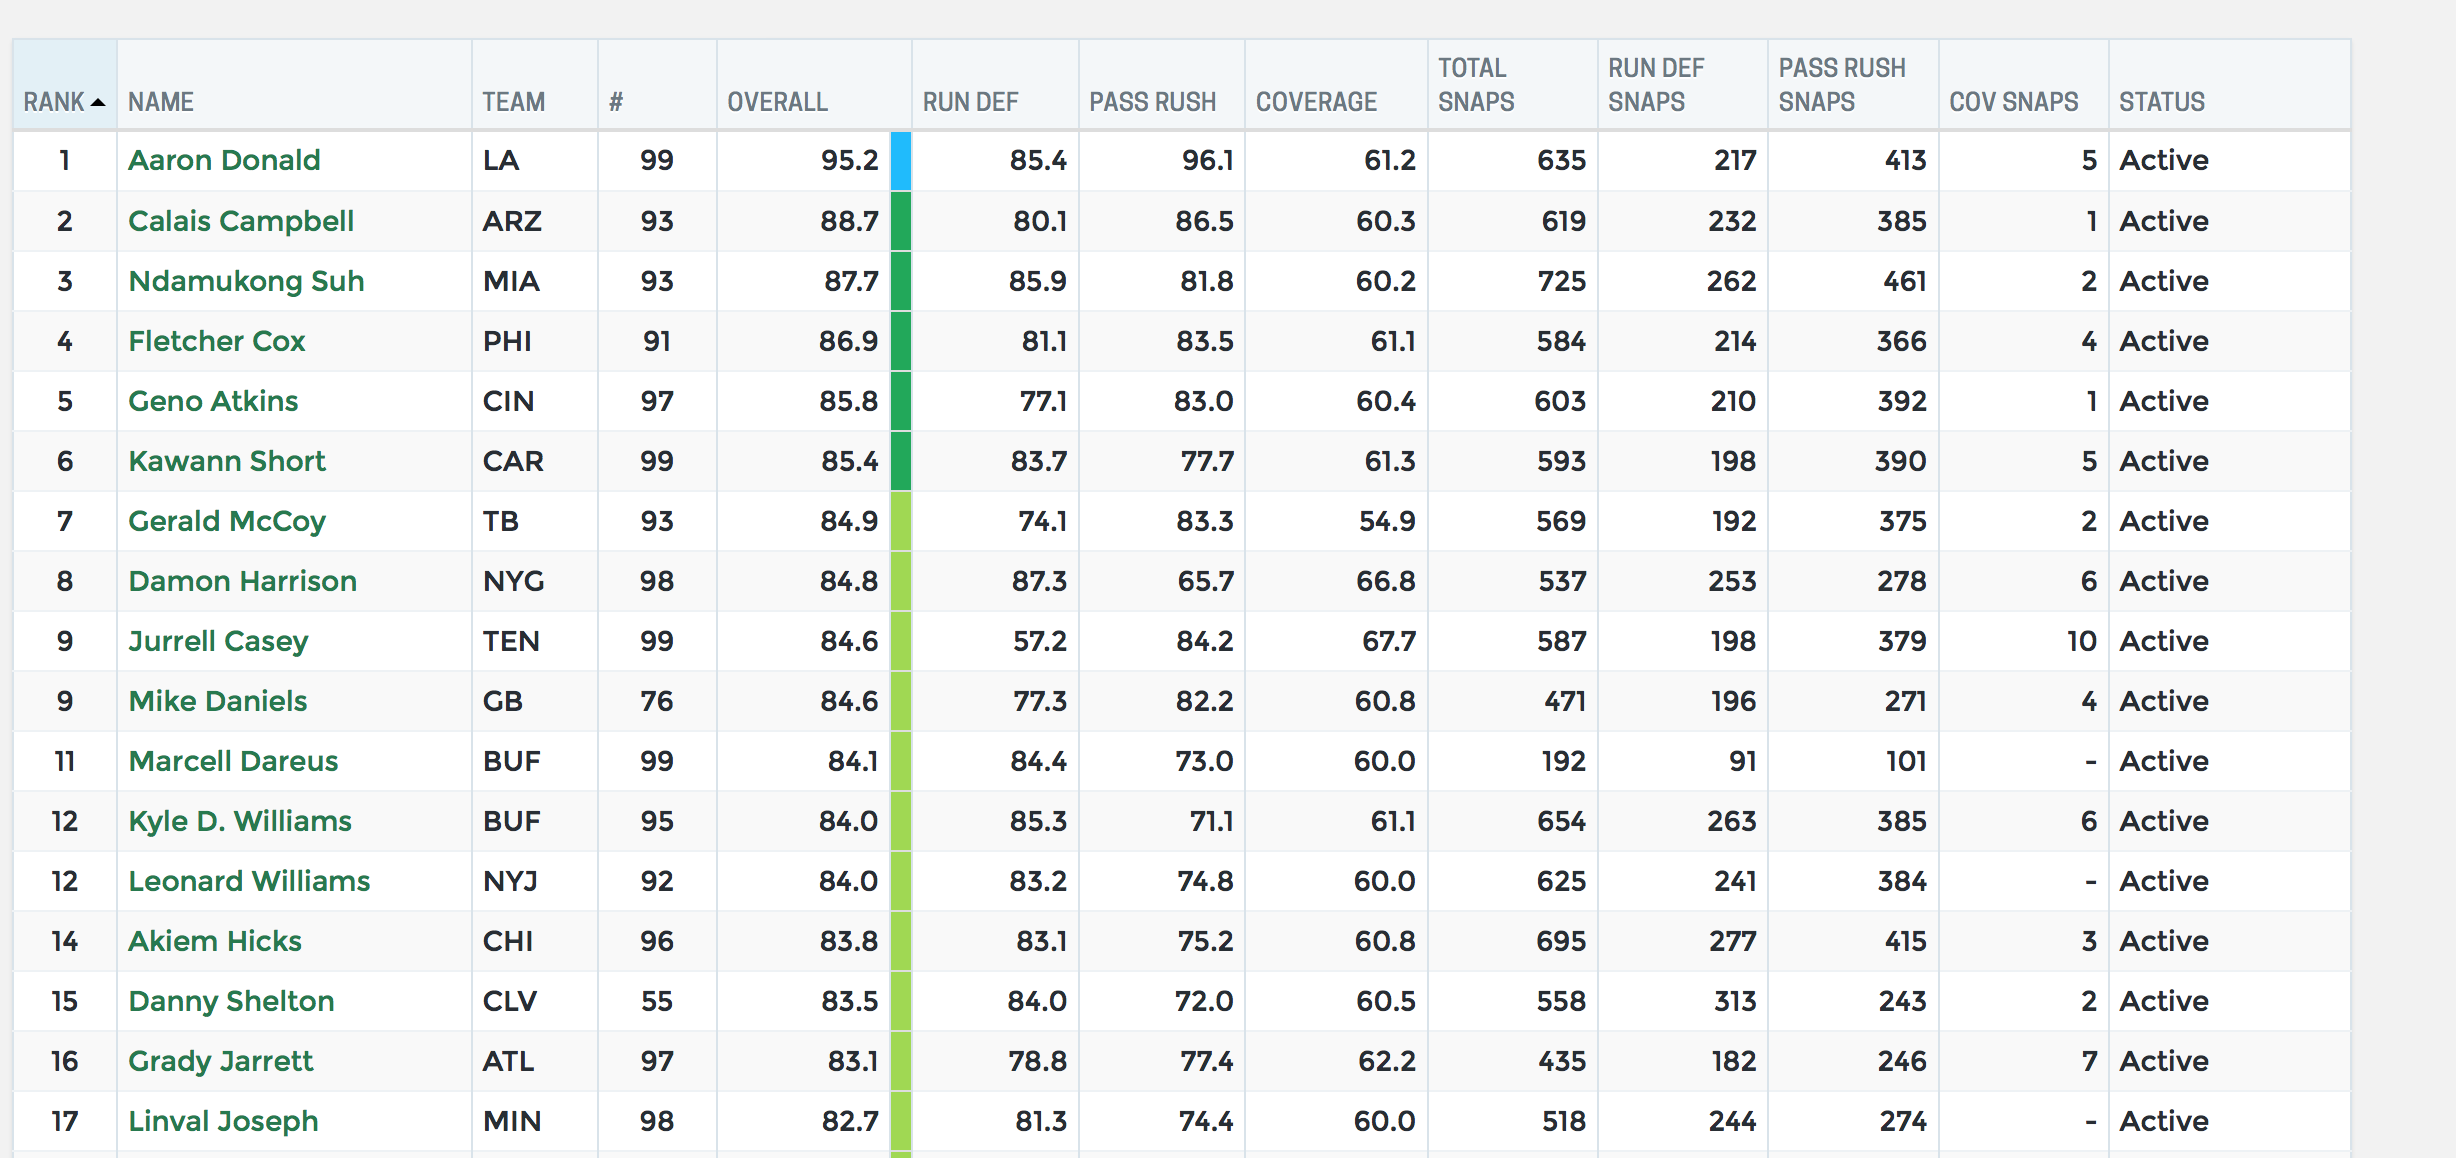Sort by PASS RUSH column header
Image resolution: width=2456 pixels, height=1158 pixels.
click(1152, 102)
